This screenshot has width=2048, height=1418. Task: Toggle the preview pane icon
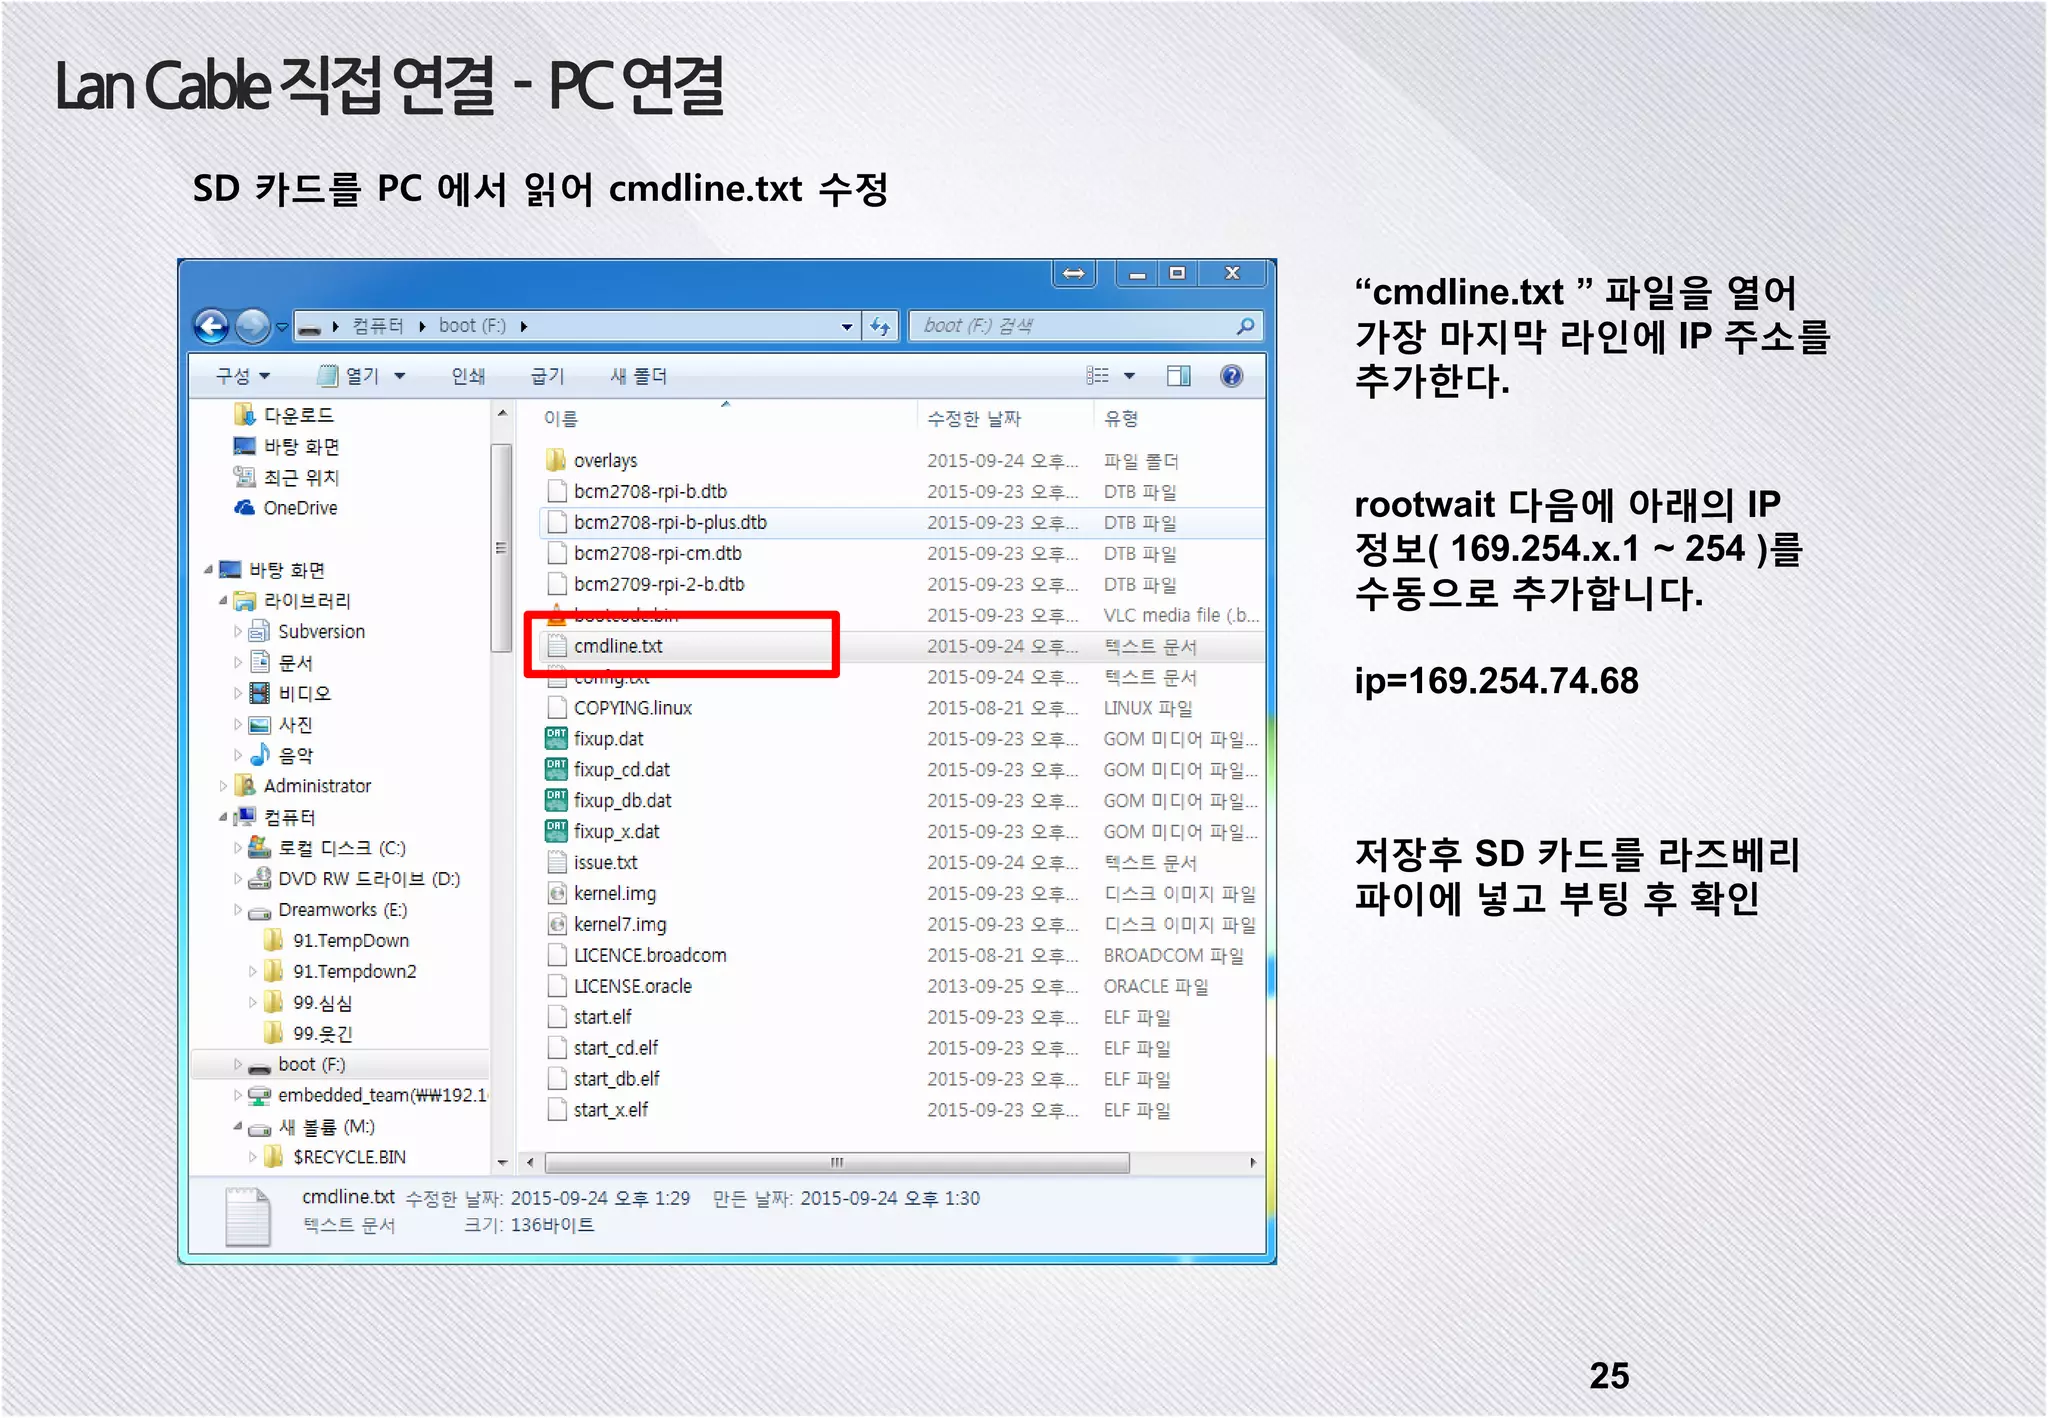tap(1179, 376)
